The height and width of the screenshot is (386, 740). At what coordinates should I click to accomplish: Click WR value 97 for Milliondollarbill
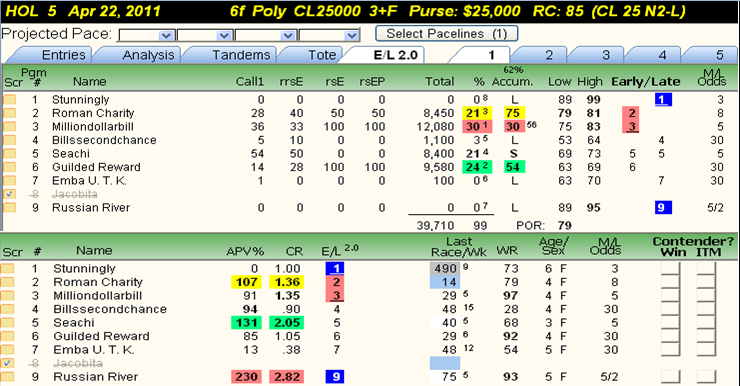[510, 296]
